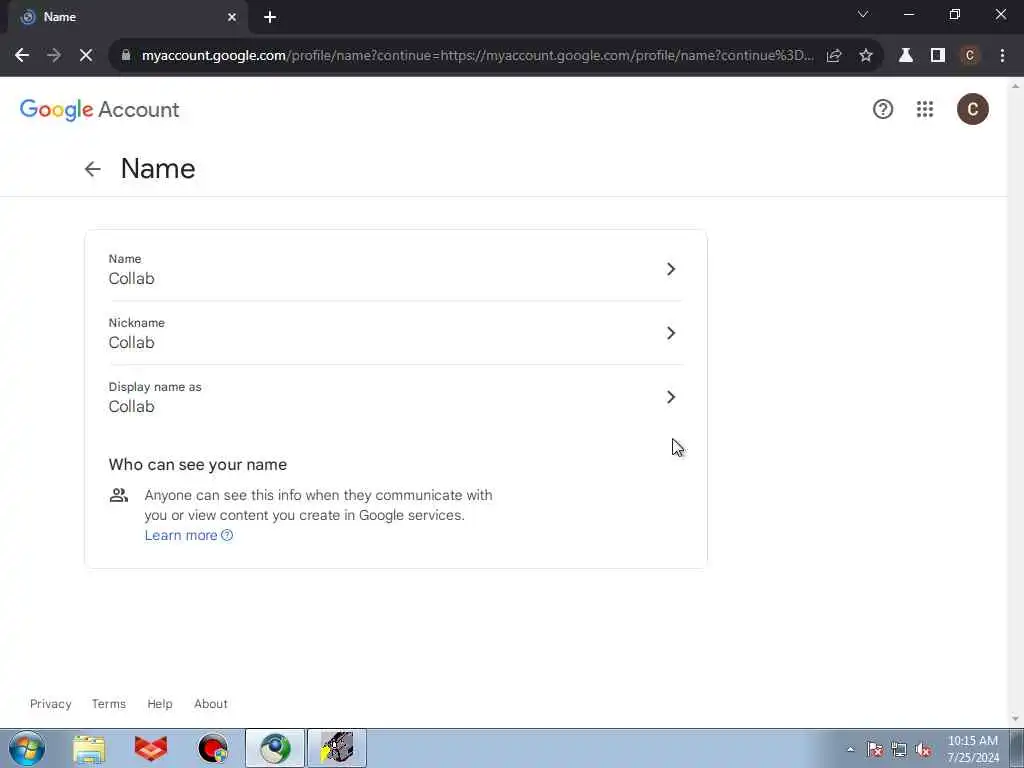Open the Chrome profile C avatar in toolbar
1024x768 pixels.
click(x=970, y=56)
